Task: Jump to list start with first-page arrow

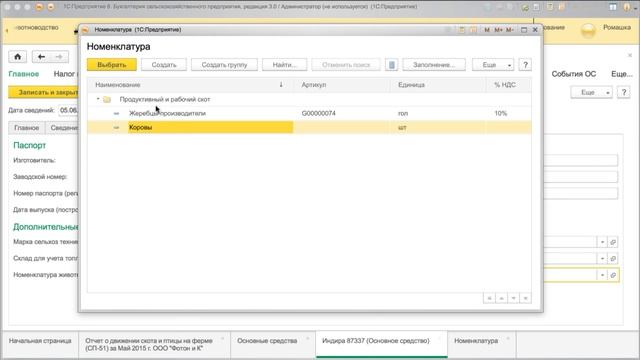Action: [x=489, y=298]
